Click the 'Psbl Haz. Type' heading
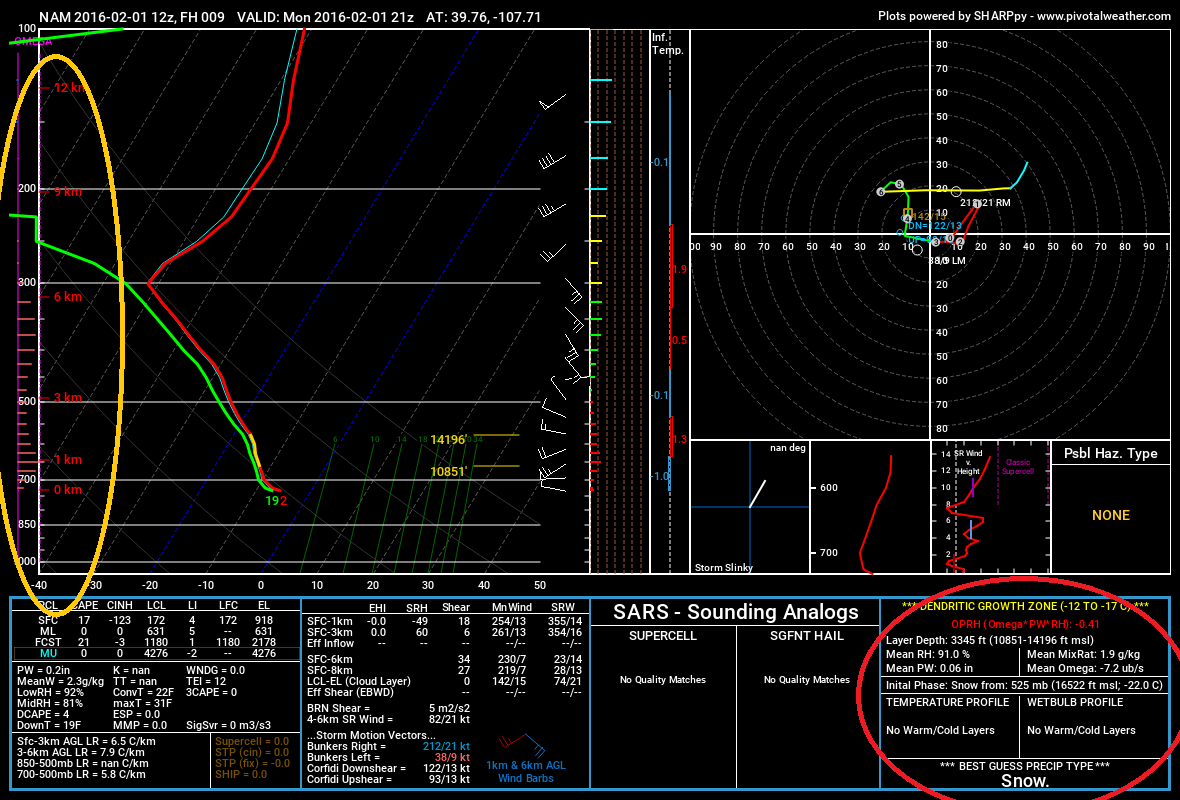Viewport: 1180px width, 800px height. pos(1110,453)
